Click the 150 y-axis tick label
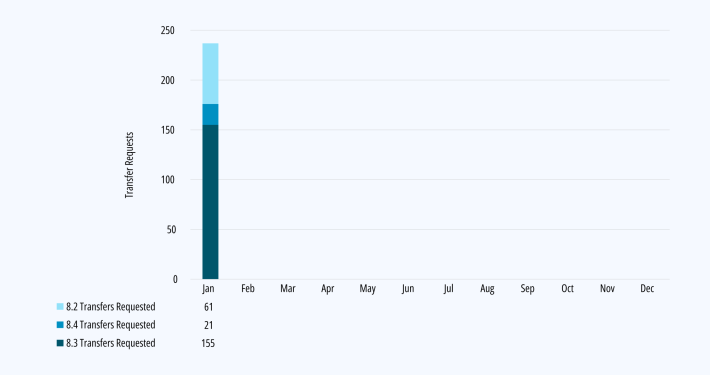 (168, 130)
